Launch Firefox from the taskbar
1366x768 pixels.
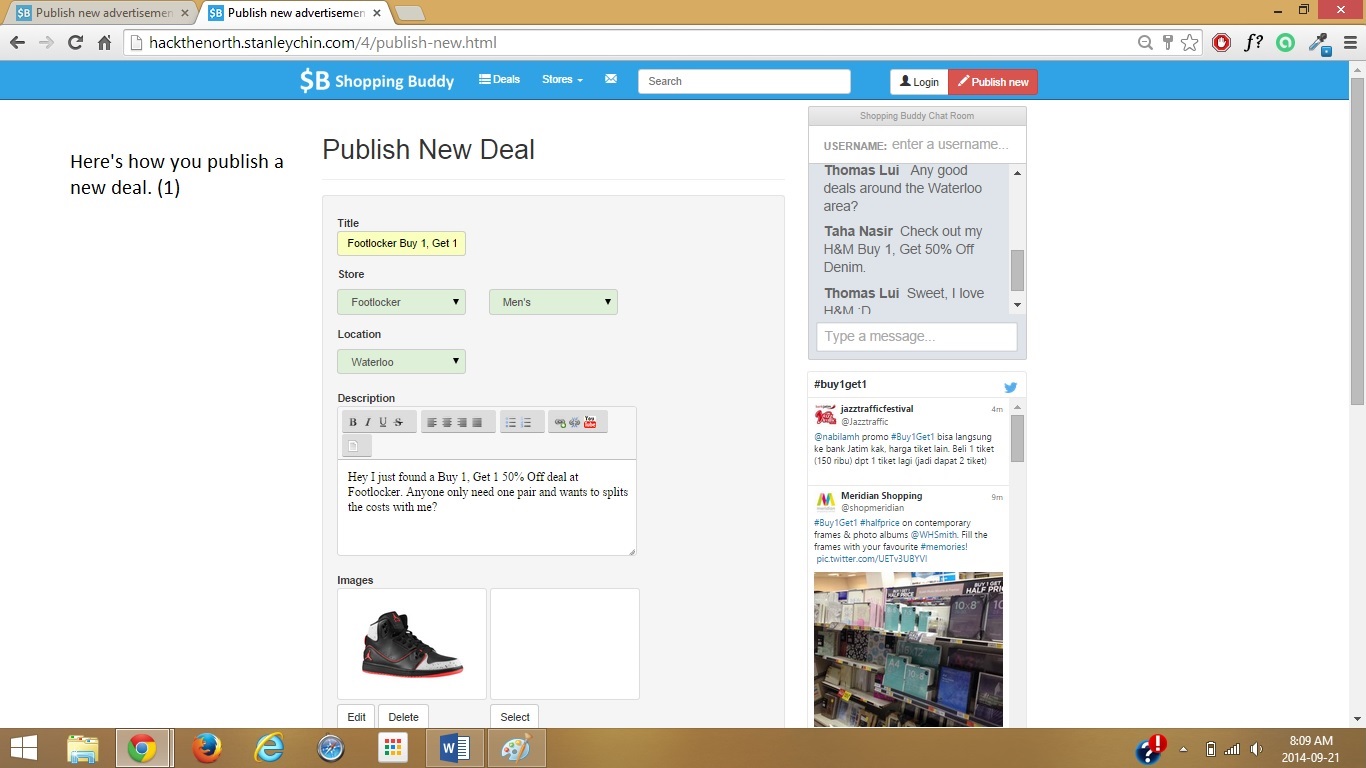coord(207,748)
